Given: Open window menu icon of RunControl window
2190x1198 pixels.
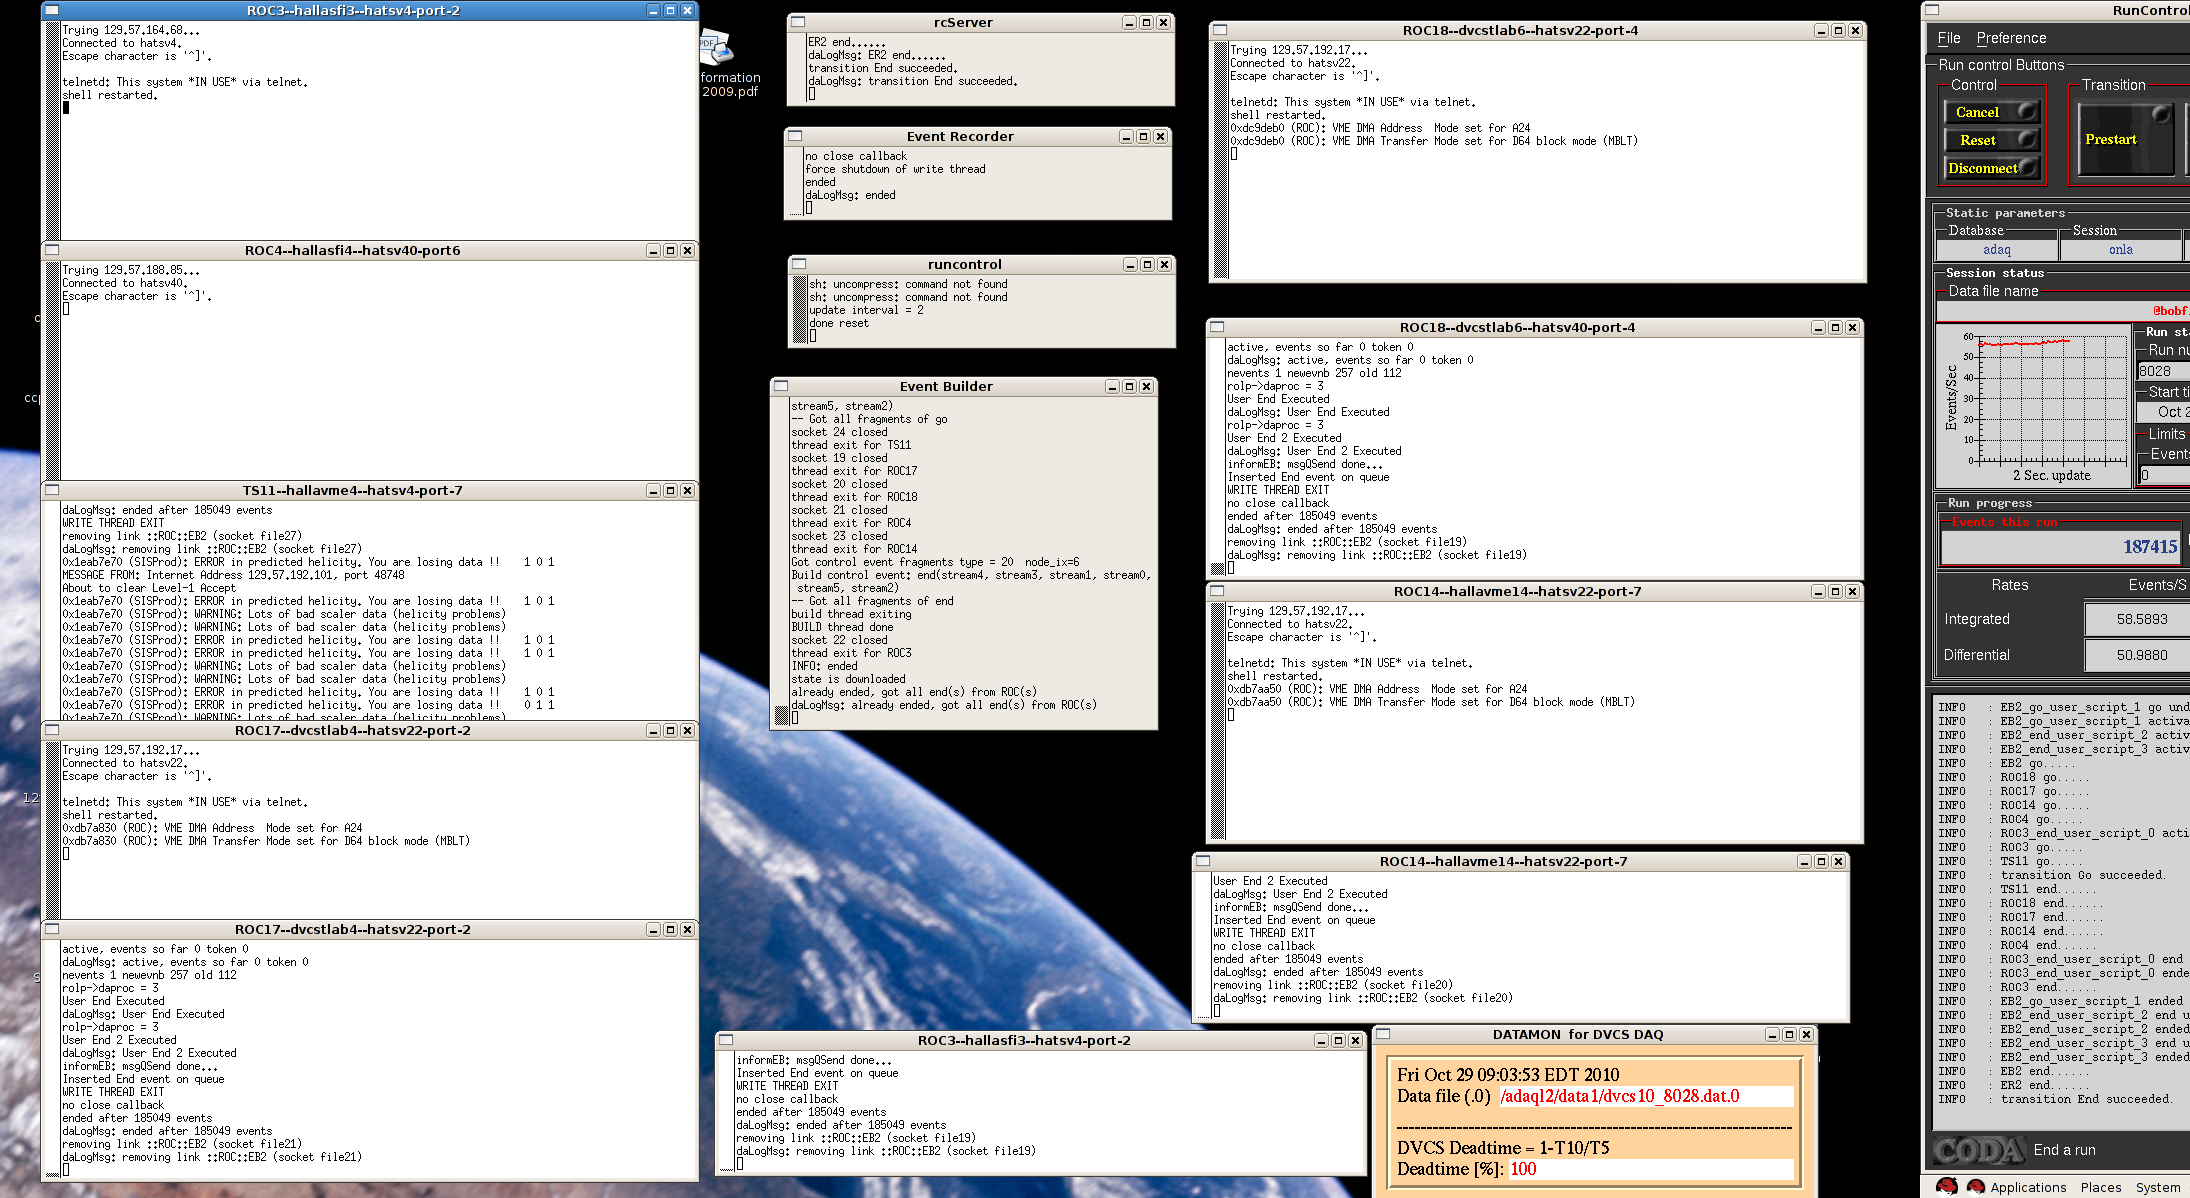Looking at the screenshot, I should coord(1932,10).
